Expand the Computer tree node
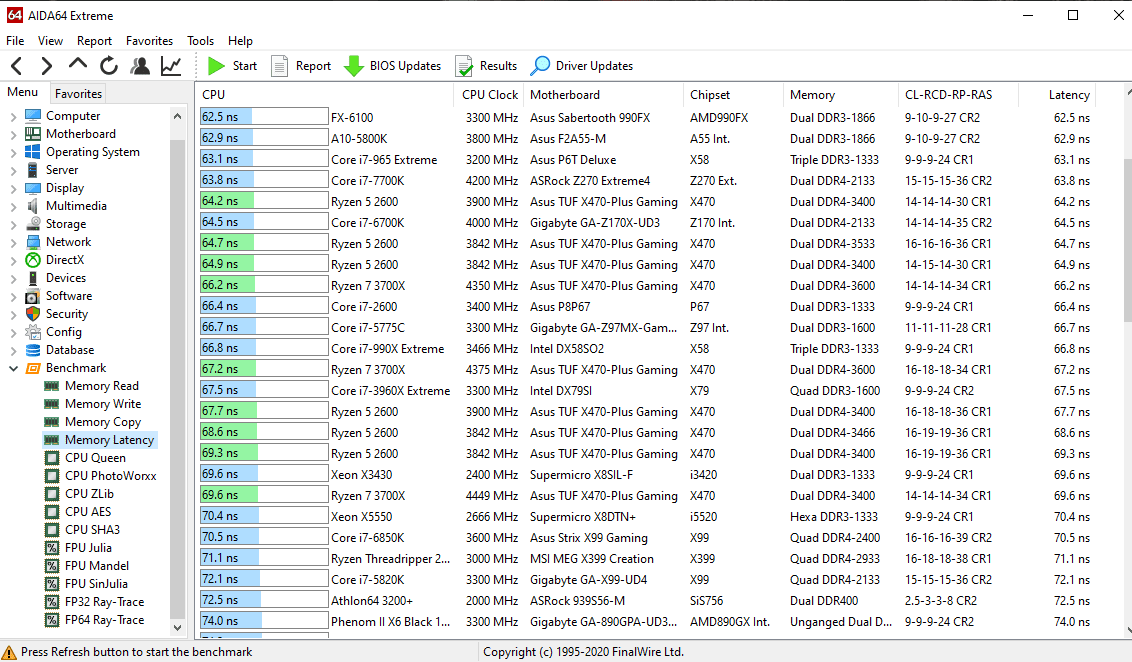 [x=13, y=116]
